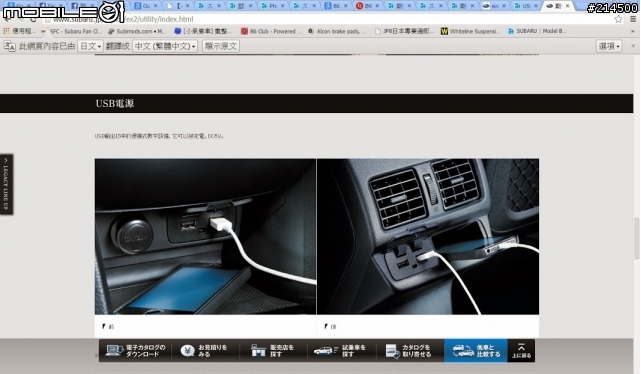Screen dimensions: 641x374
Task: Close the active rightmost tab
Action: pos(567,6)
